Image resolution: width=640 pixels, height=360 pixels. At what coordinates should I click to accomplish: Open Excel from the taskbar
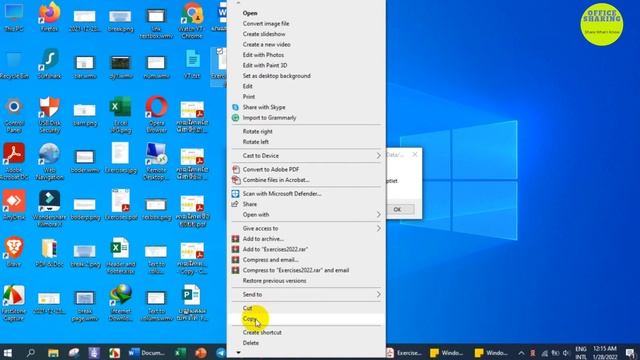tap(181, 353)
